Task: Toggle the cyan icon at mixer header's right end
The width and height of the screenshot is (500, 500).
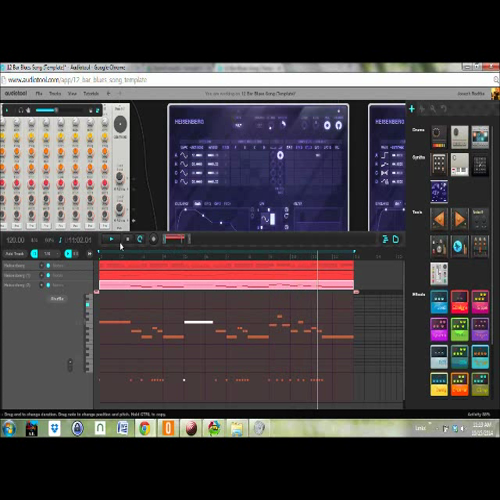Action: [x=98, y=110]
